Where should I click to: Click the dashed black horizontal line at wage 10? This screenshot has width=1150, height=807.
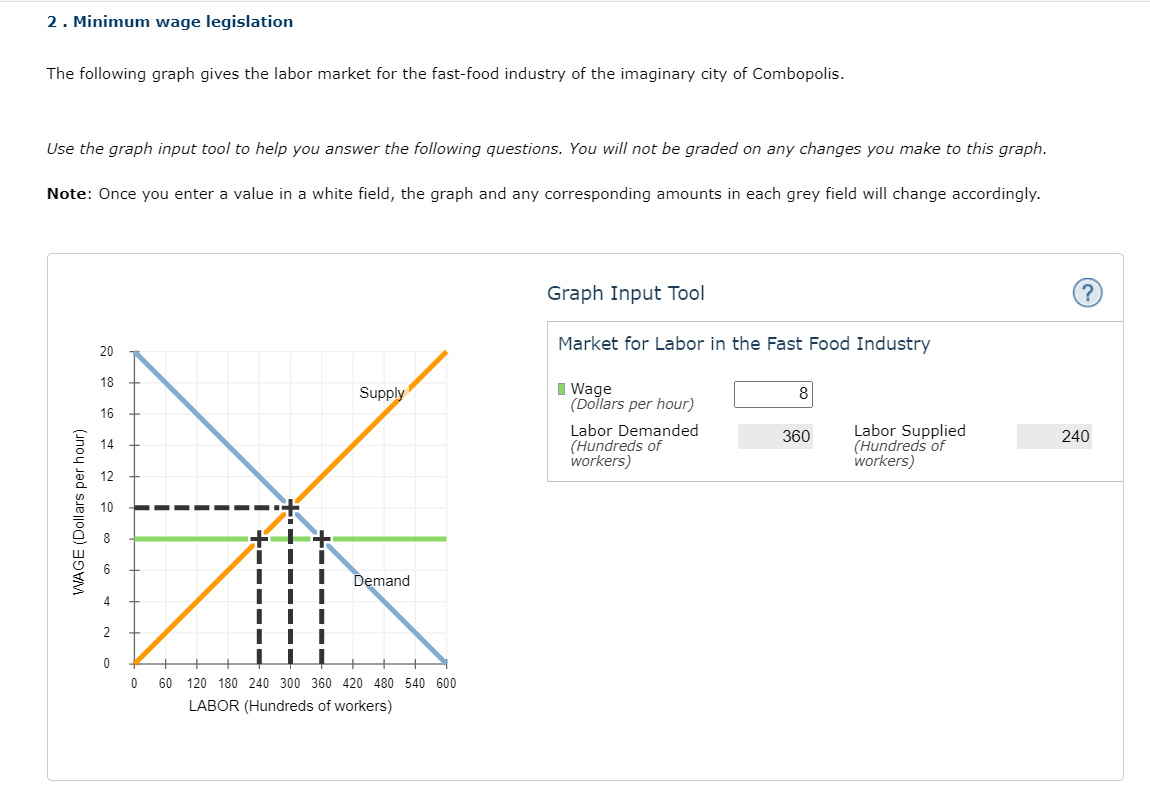point(205,507)
